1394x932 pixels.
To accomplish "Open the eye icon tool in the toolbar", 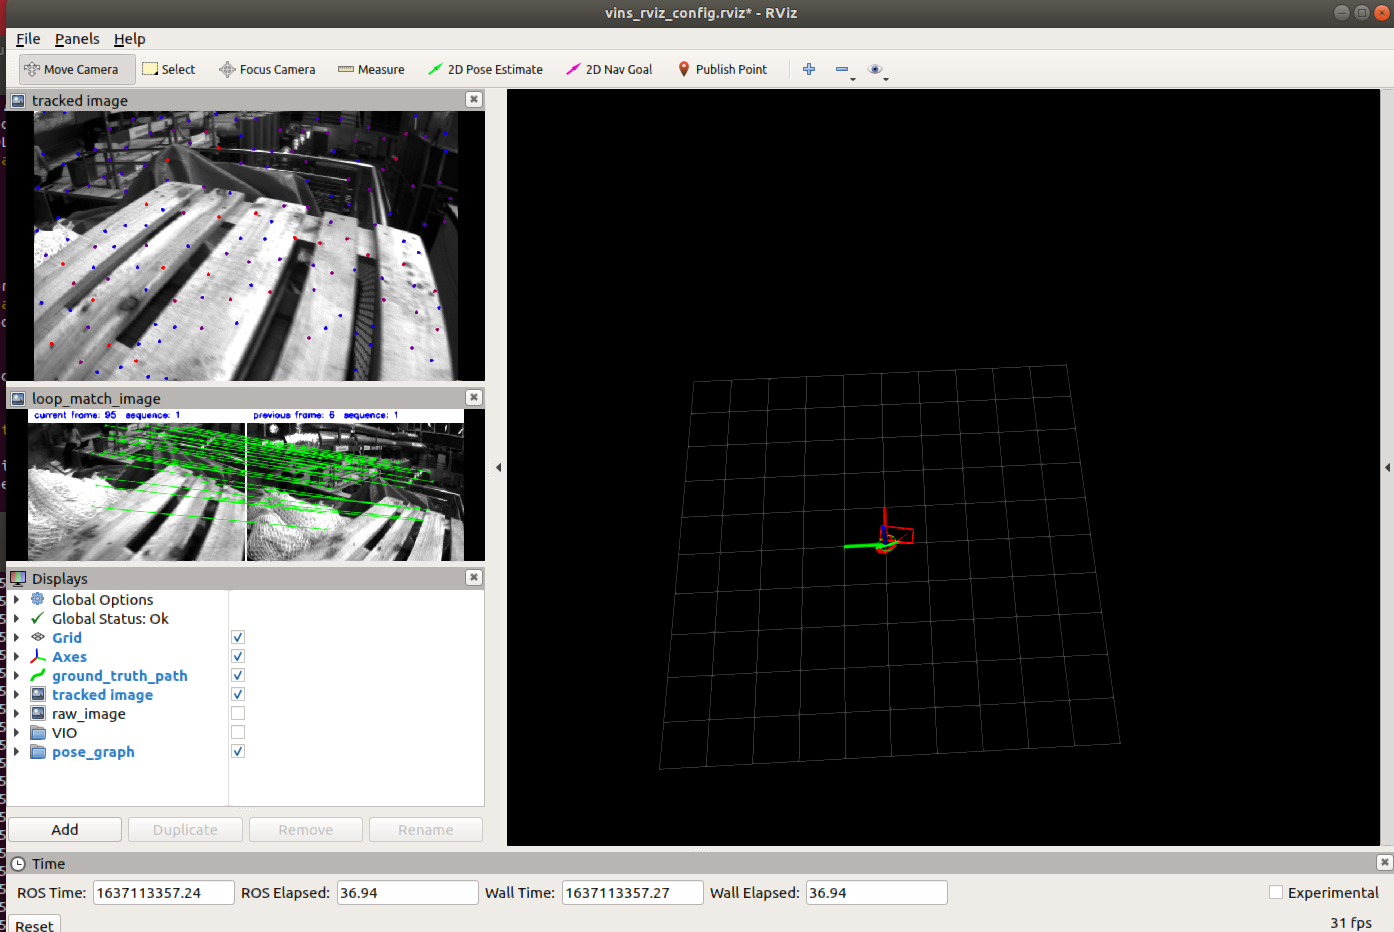I will coord(876,69).
